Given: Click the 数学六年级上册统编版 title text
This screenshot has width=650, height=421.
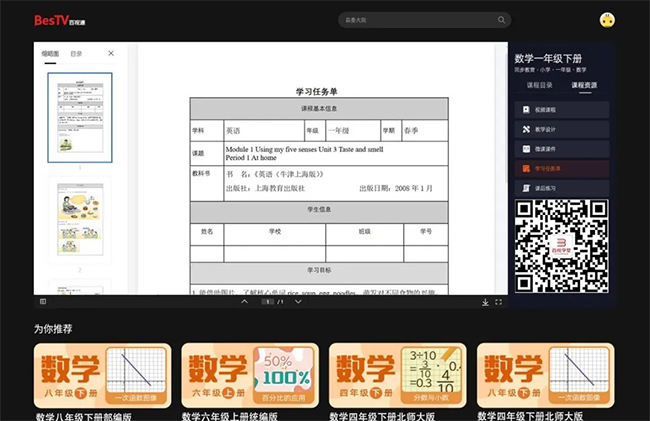Looking at the screenshot, I should (x=230, y=416).
